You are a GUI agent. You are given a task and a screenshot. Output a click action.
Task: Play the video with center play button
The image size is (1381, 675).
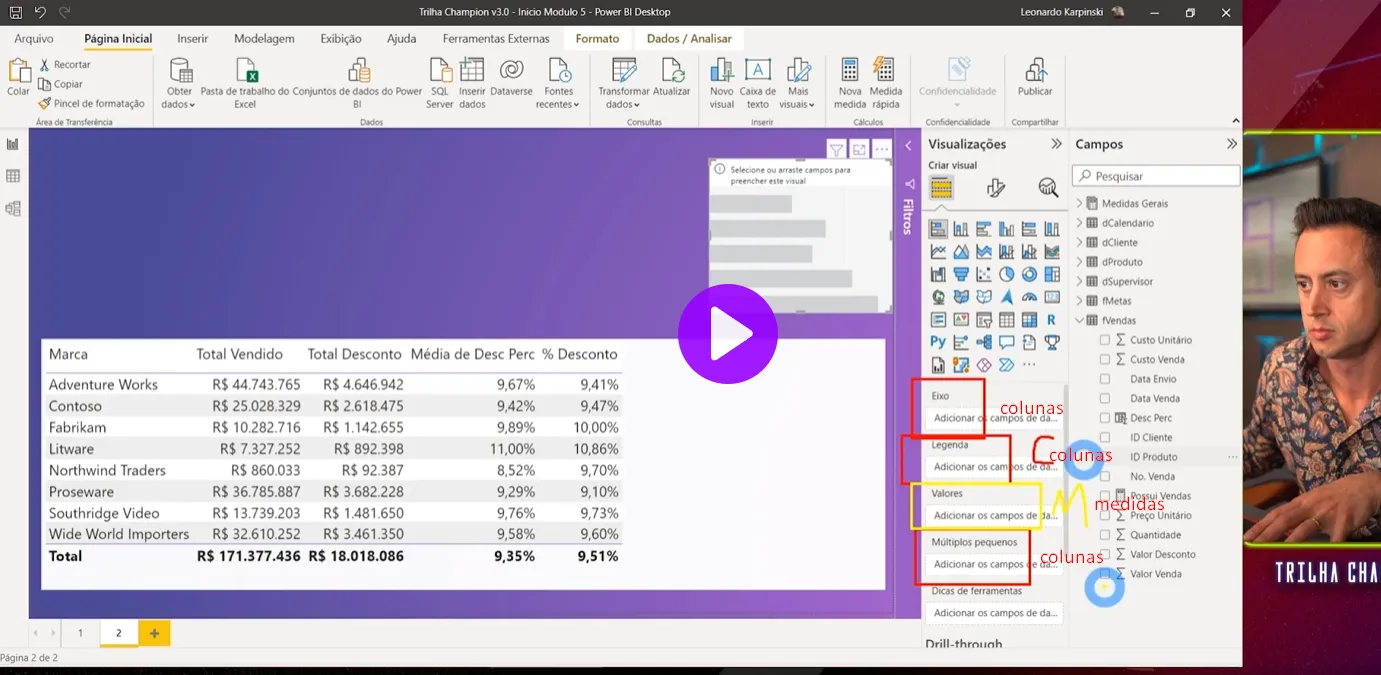pos(727,334)
